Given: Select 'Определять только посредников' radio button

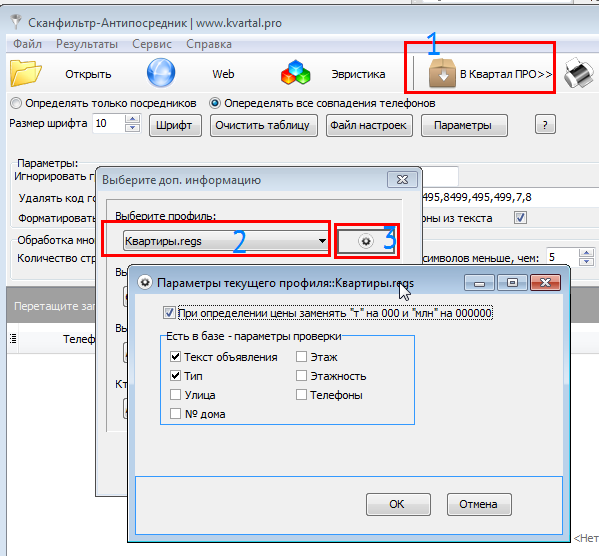Looking at the screenshot, I should click(16, 103).
